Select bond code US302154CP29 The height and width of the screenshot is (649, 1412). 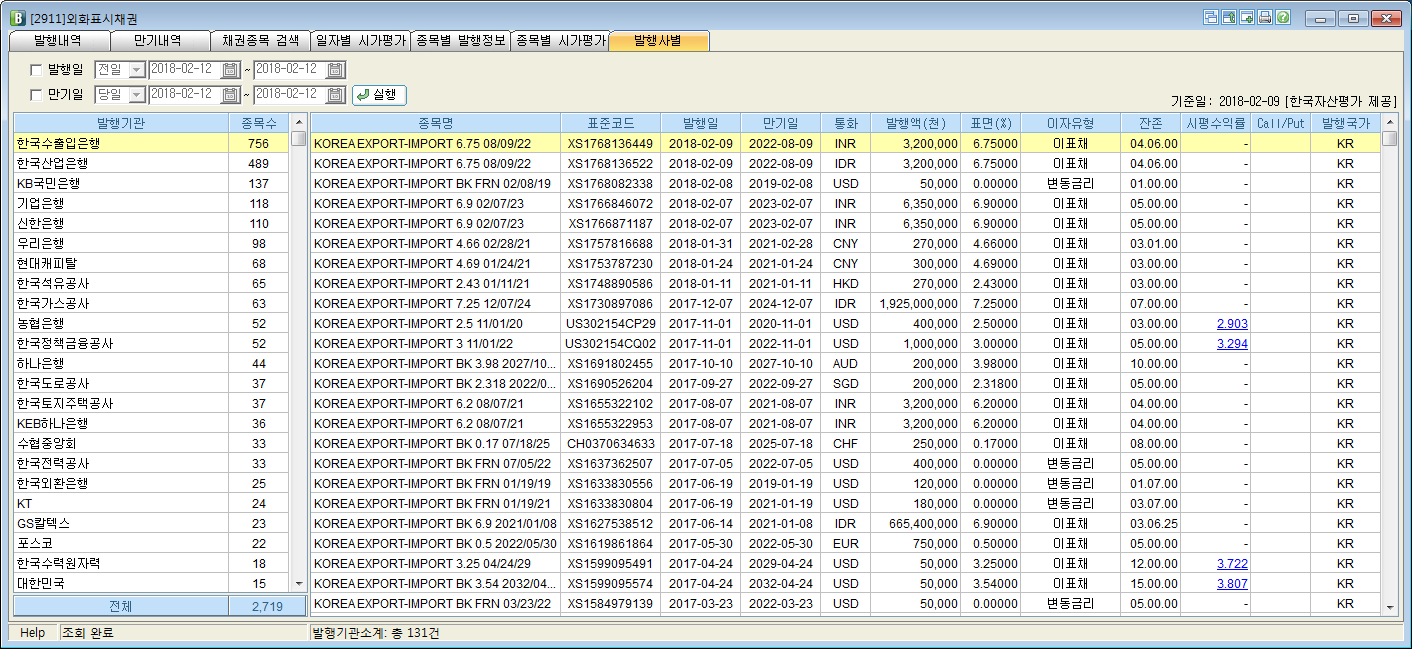pyautogui.click(x=610, y=324)
